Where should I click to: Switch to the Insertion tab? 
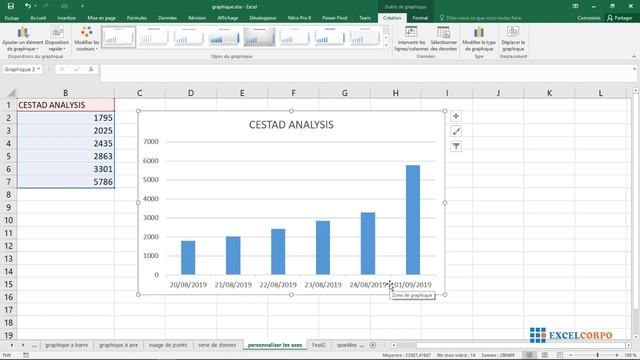pos(67,18)
